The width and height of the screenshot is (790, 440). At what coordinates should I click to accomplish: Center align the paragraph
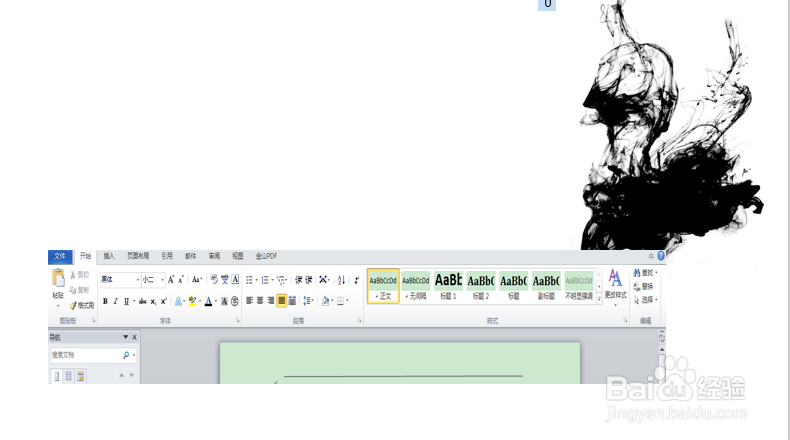click(x=260, y=301)
